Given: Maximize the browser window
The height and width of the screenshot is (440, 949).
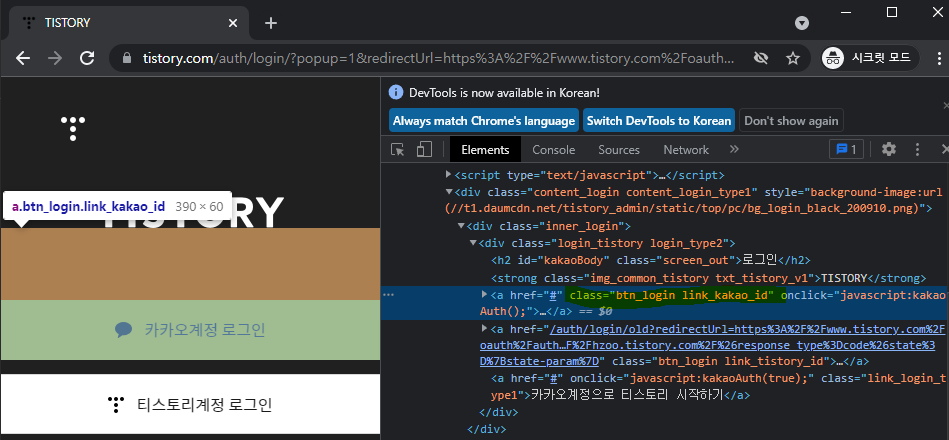Looking at the screenshot, I should pyautogui.click(x=892, y=11).
